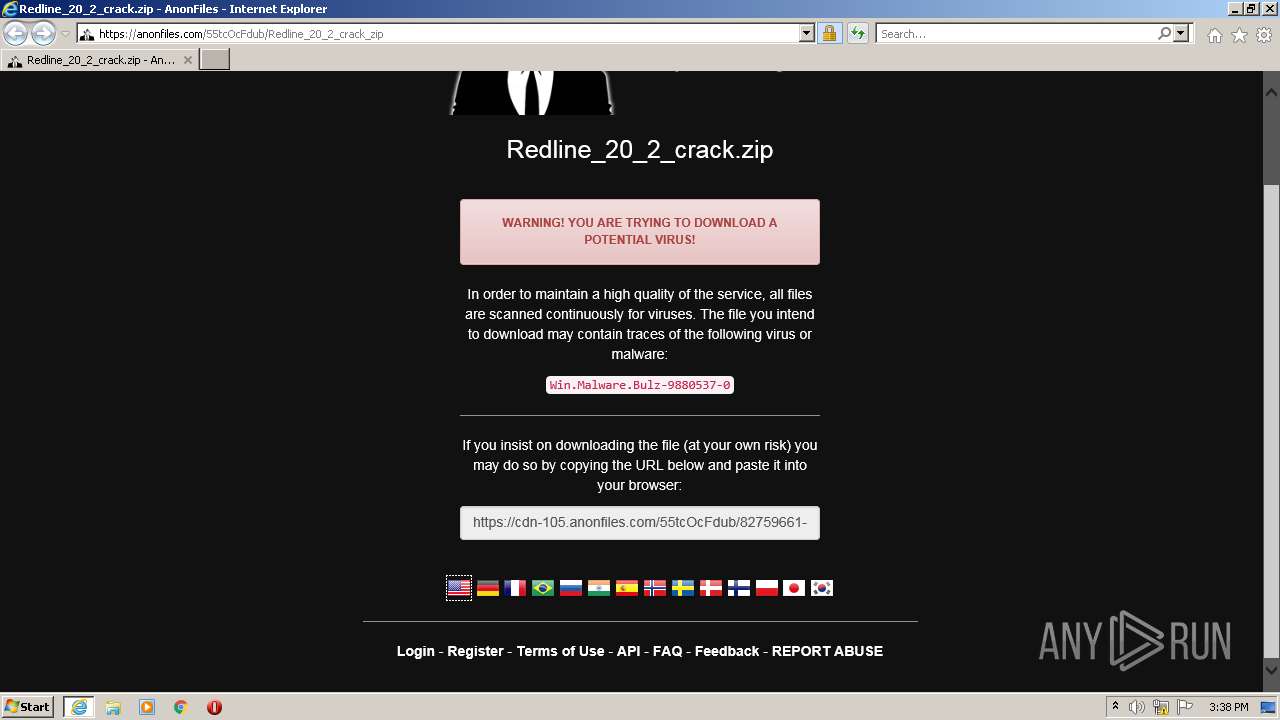Launch media player from taskbar
The width and height of the screenshot is (1280, 720).
pyautogui.click(x=147, y=707)
